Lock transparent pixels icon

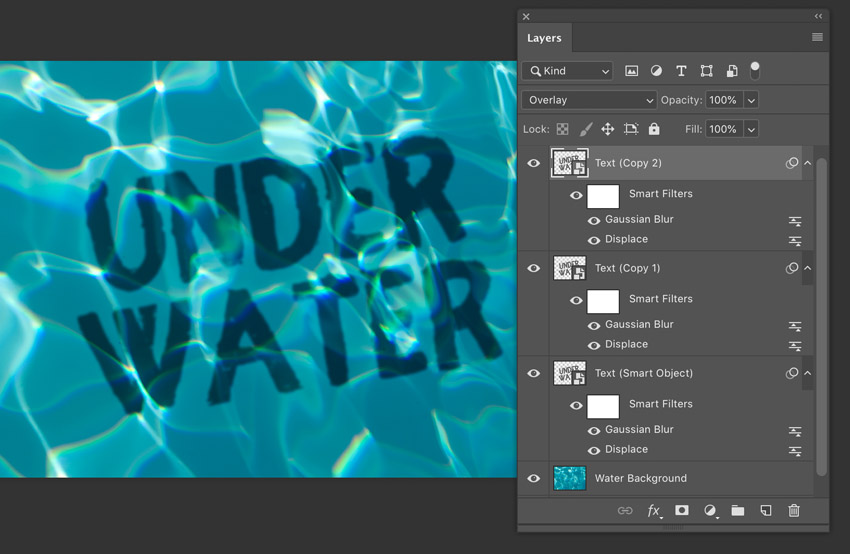(563, 129)
